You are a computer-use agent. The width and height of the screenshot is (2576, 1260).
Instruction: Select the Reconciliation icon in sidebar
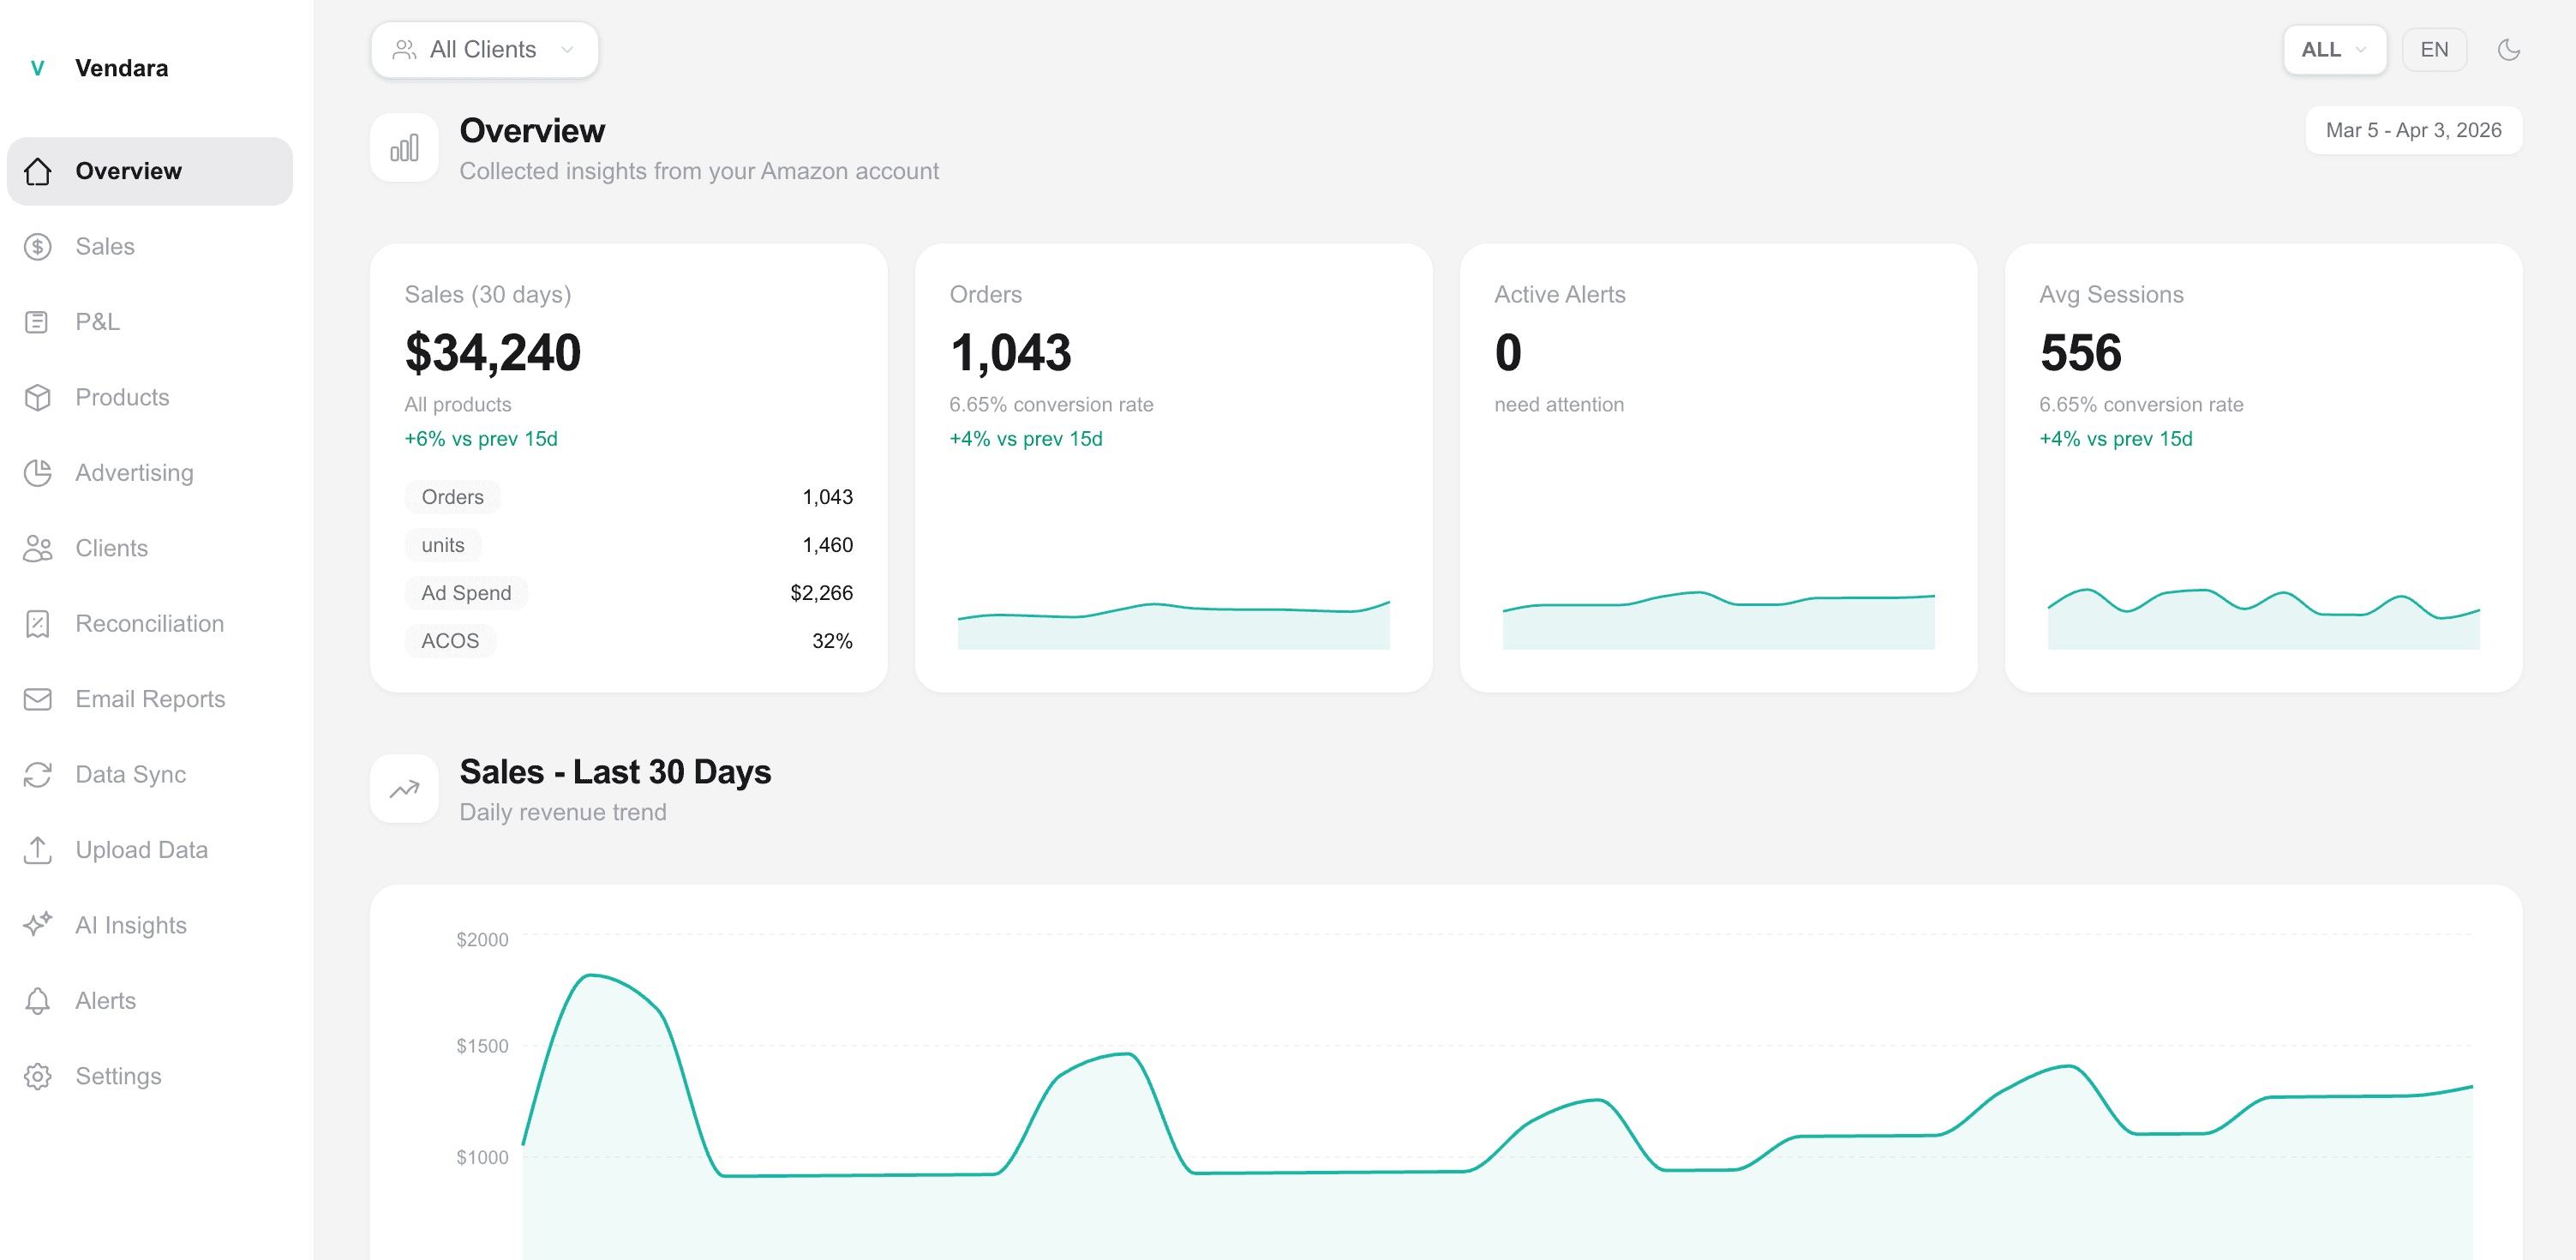[38, 623]
